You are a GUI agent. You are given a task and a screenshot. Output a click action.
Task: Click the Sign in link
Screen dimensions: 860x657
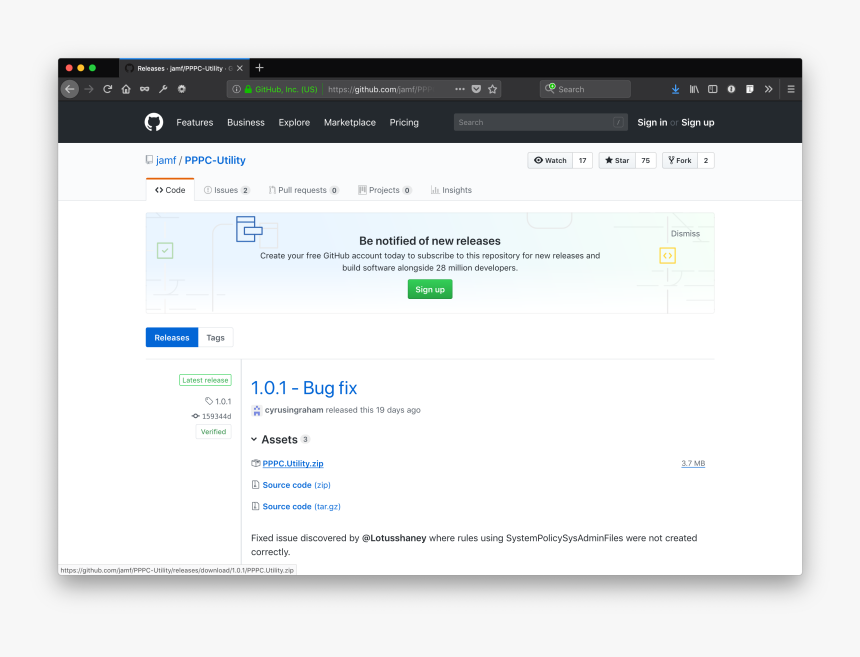point(652,122)
